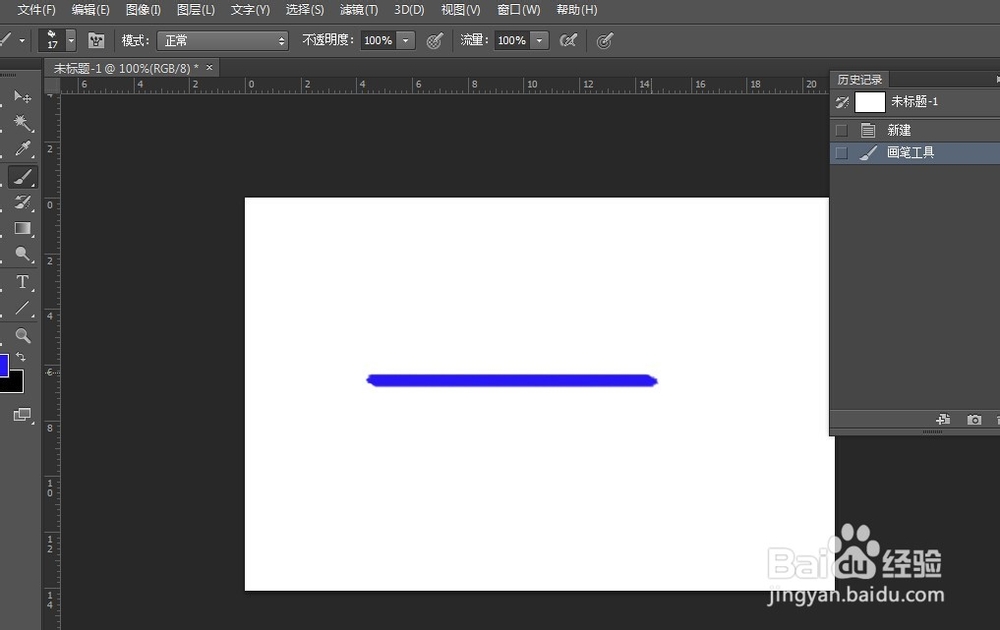Click the 流量 100% value field
1000x630 pixels.
tap(512, 41)
